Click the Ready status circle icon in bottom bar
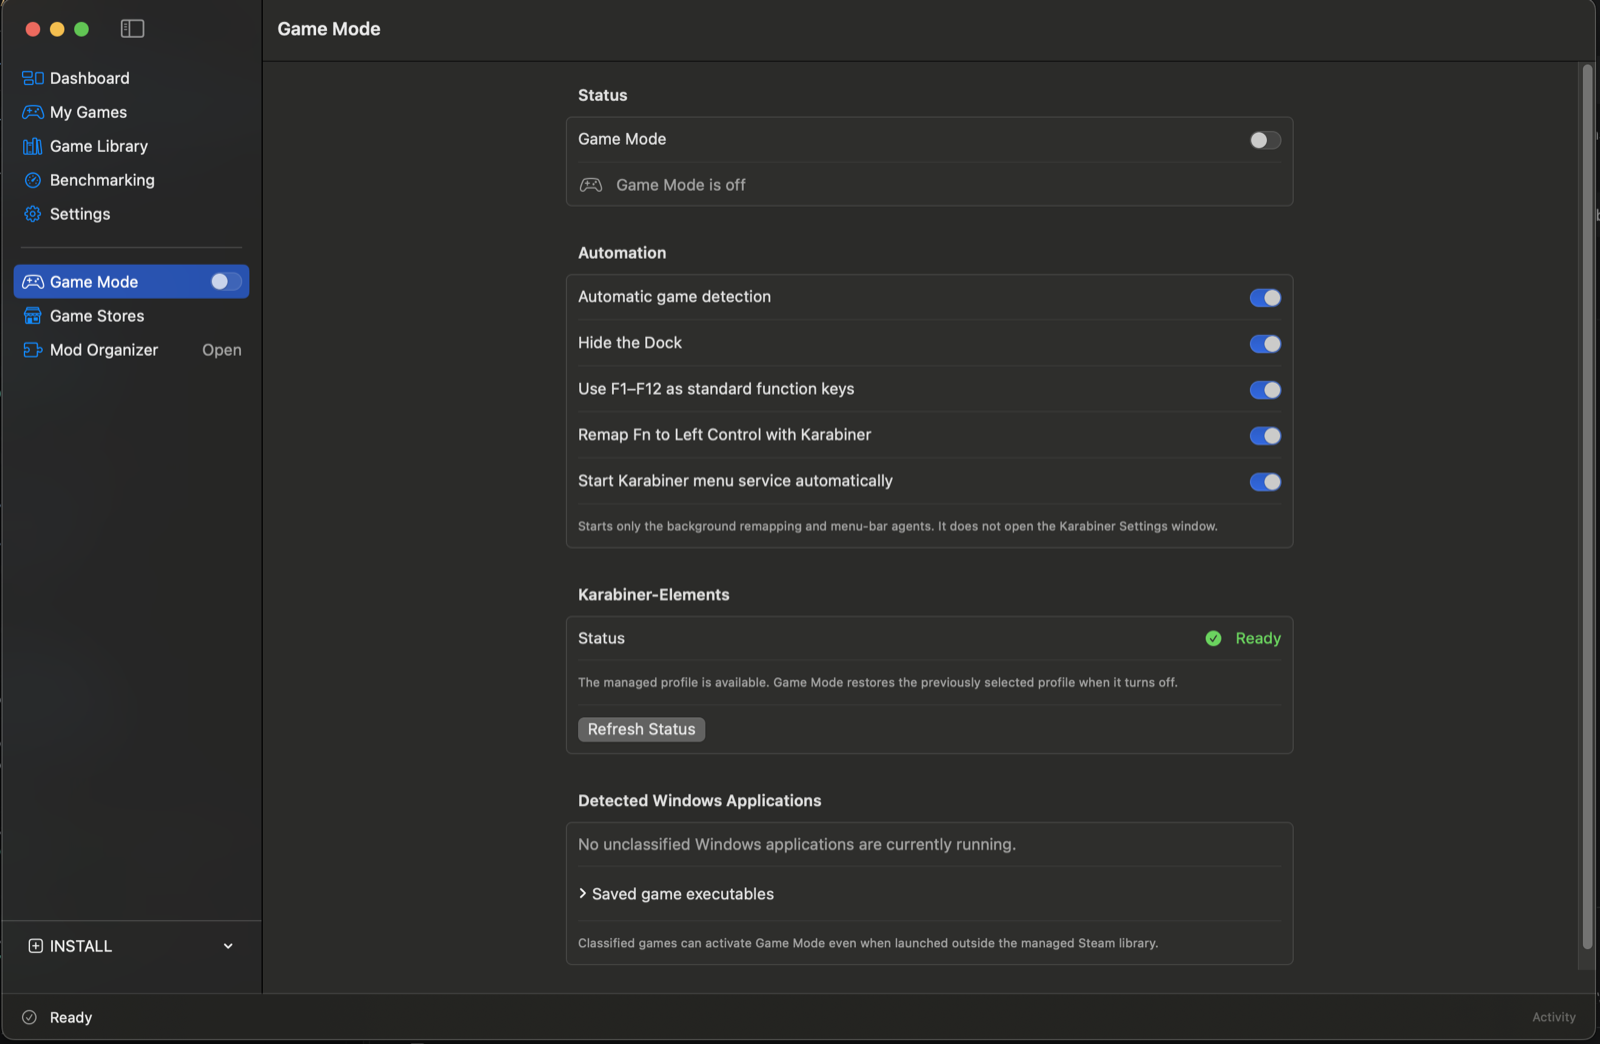The width and height of the screenshot is (1600, 1044). point(29,1017)
